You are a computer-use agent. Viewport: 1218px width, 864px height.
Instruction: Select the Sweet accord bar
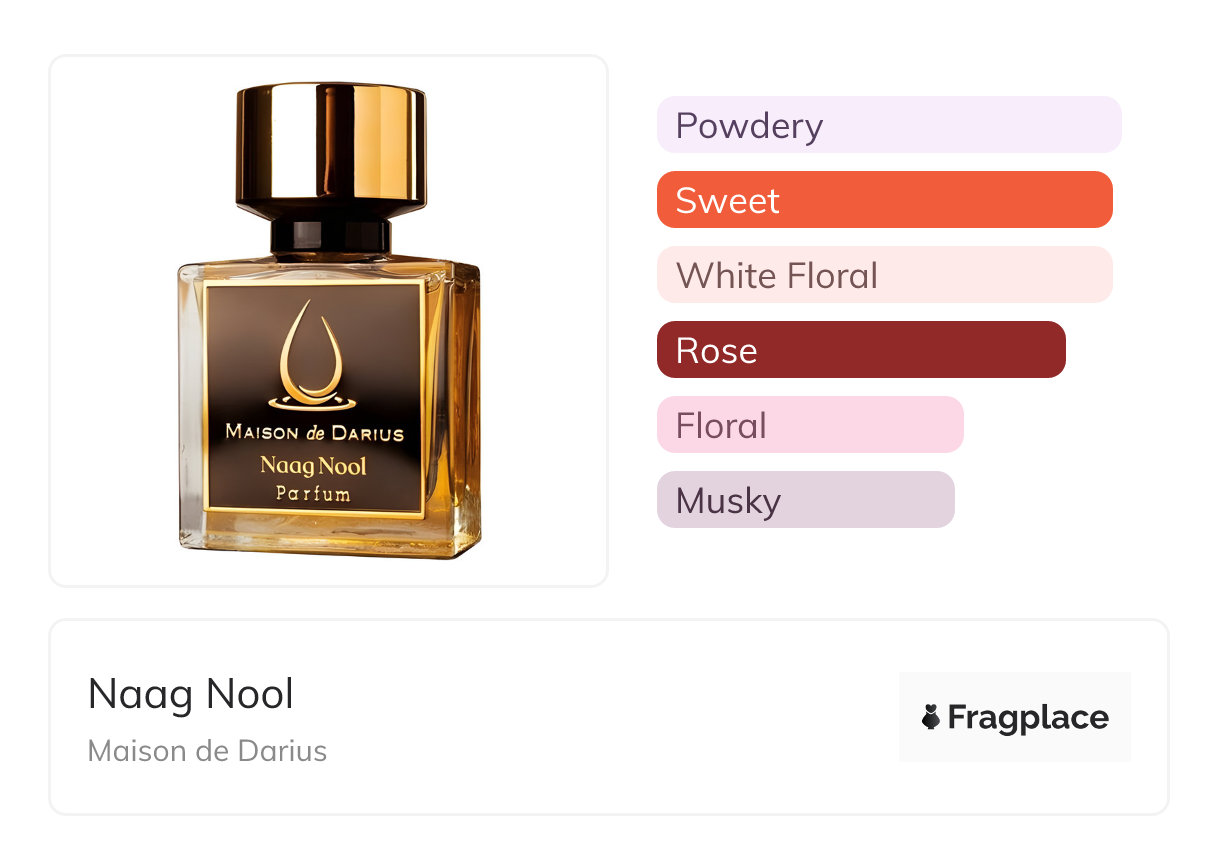tap(885, 200)
